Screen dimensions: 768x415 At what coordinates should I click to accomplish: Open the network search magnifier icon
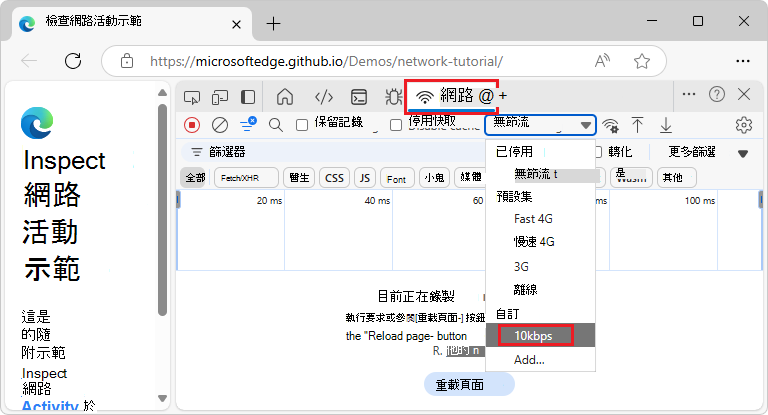click(276, 125)
